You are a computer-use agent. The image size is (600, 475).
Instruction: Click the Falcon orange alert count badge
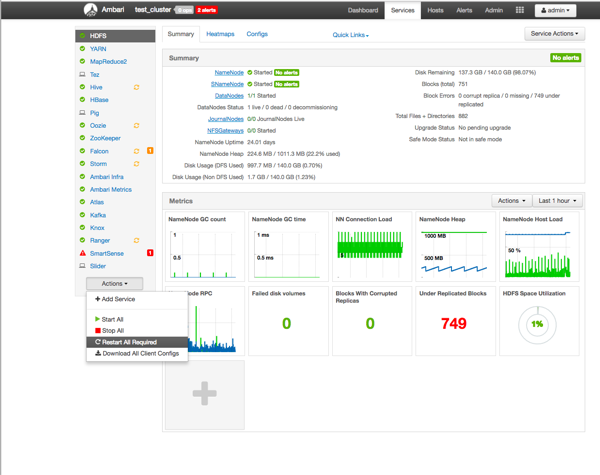pyautogui.click(x=150, y=151)
